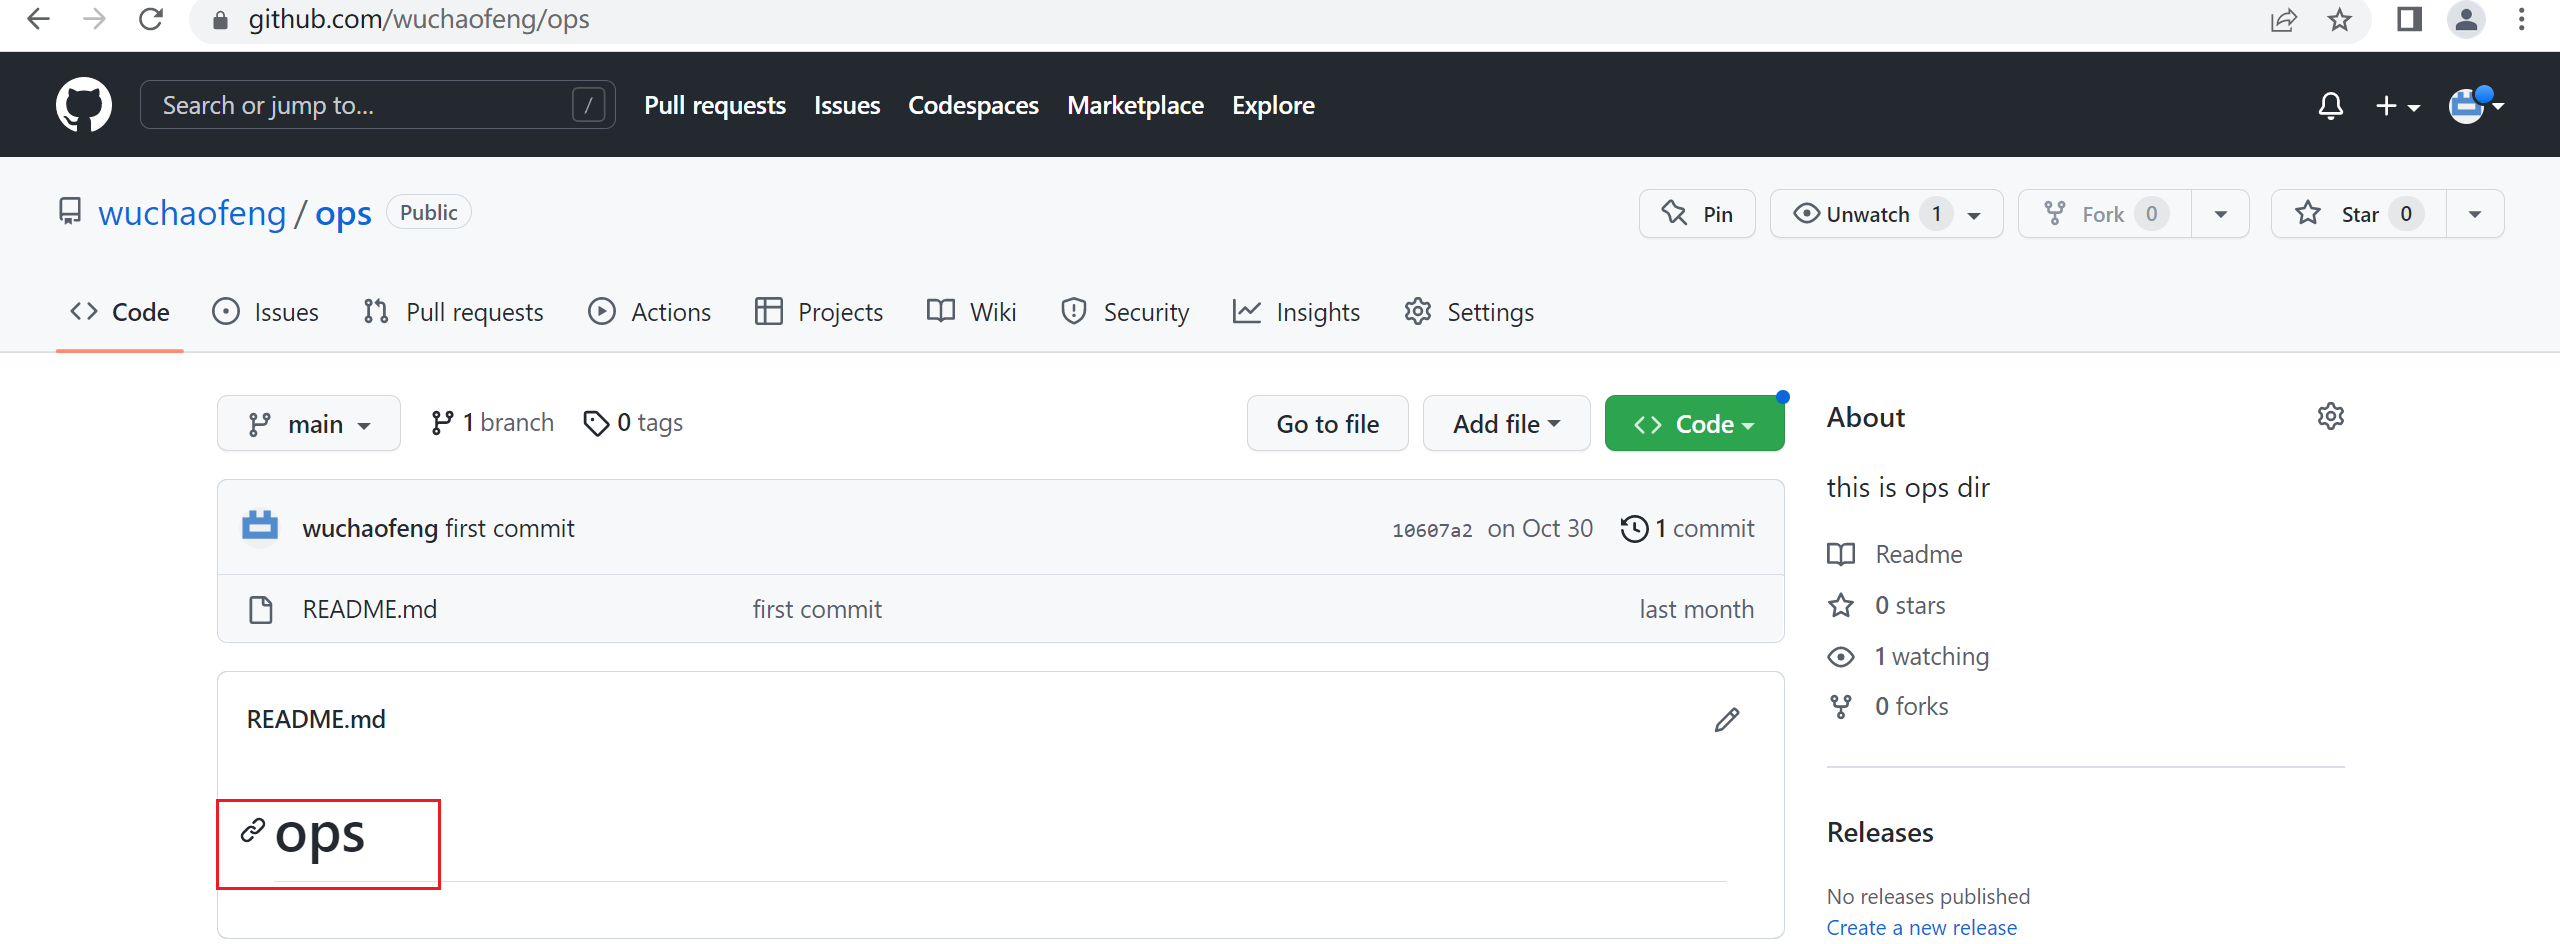Open the Security tab
Viewport: 2560px width, 944px height.
click(1125, 312)
